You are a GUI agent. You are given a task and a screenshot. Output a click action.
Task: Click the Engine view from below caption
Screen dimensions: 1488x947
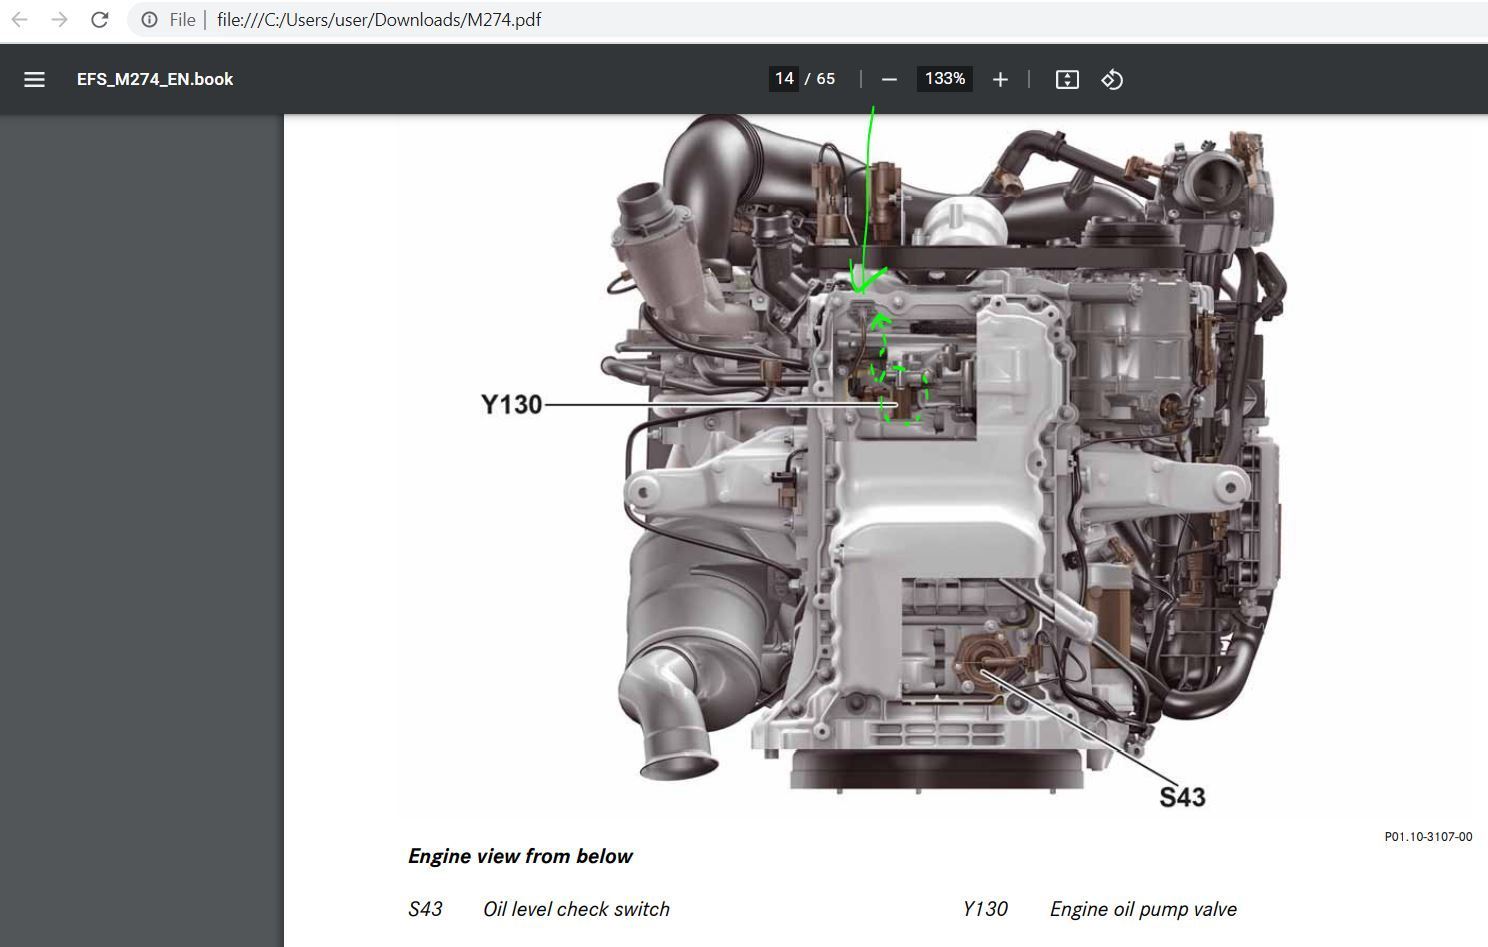click(520, 856)
